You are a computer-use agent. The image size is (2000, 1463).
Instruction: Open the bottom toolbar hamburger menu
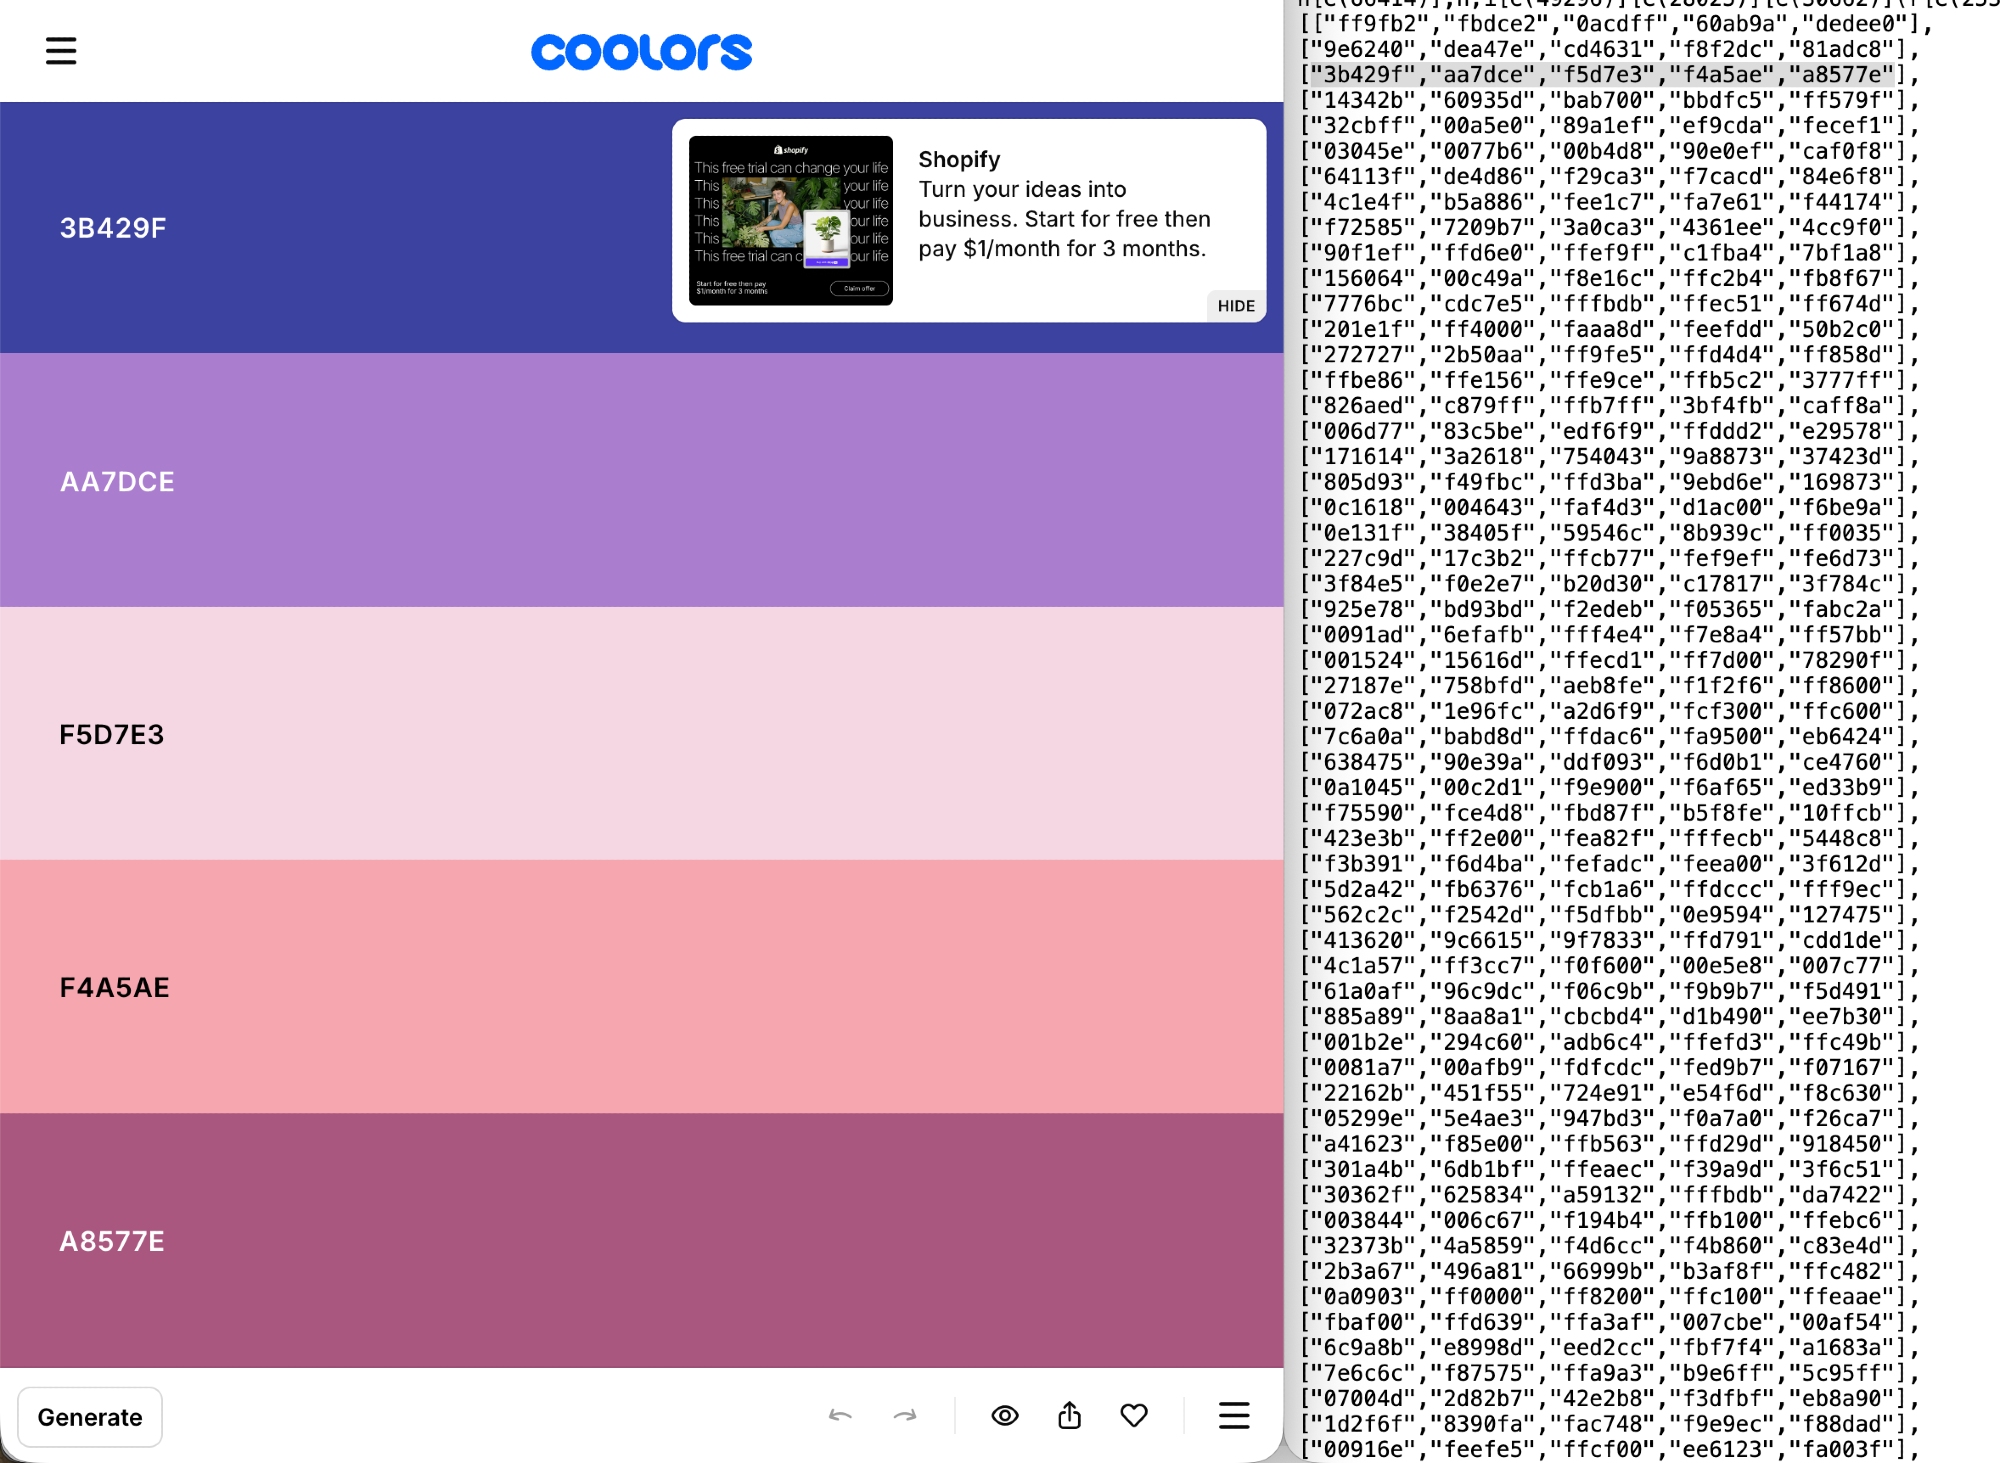pyautogui.click(x=1234, y=1416)
